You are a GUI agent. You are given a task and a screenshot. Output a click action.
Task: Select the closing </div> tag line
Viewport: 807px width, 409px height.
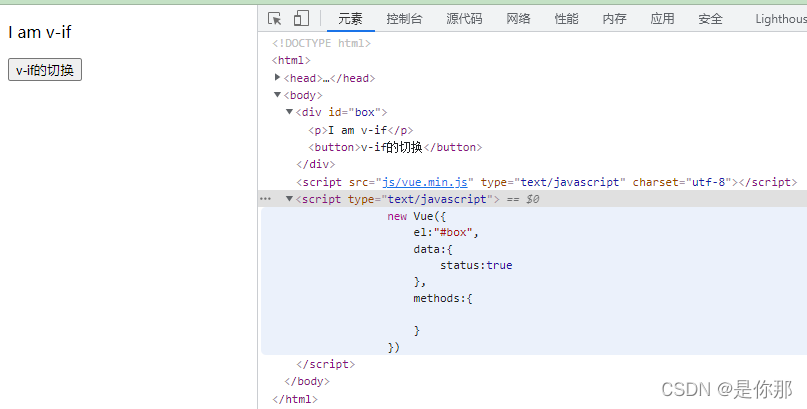pos(315,164)
